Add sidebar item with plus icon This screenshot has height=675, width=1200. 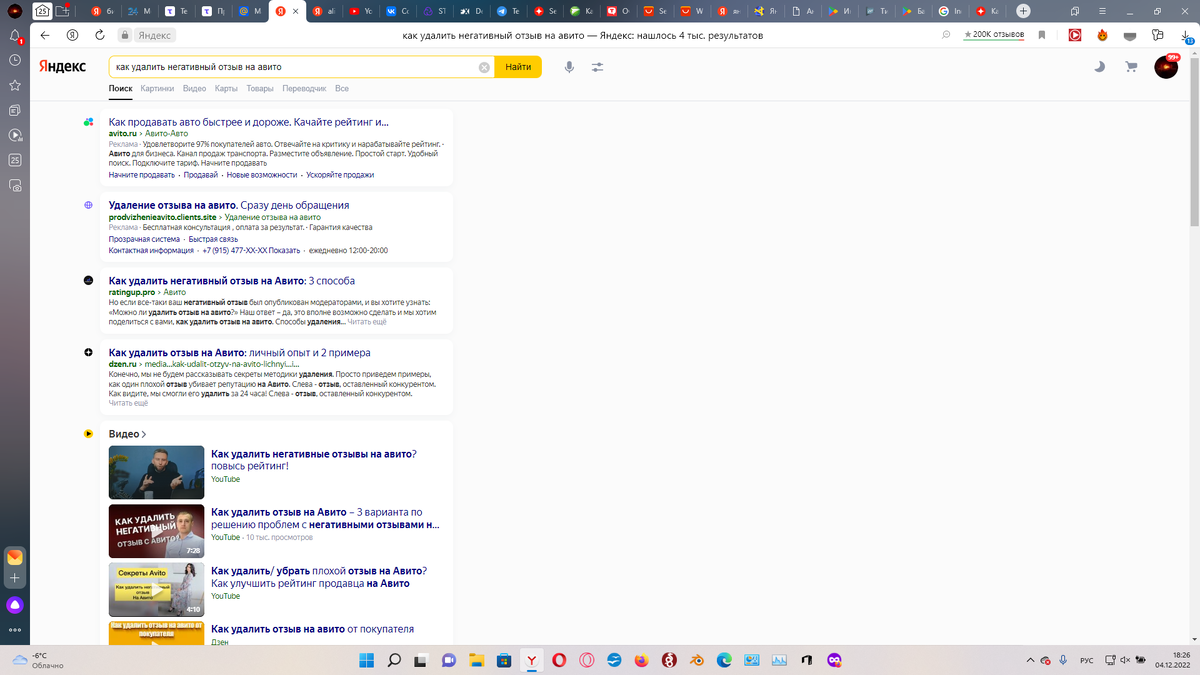(x=15, y=579)
